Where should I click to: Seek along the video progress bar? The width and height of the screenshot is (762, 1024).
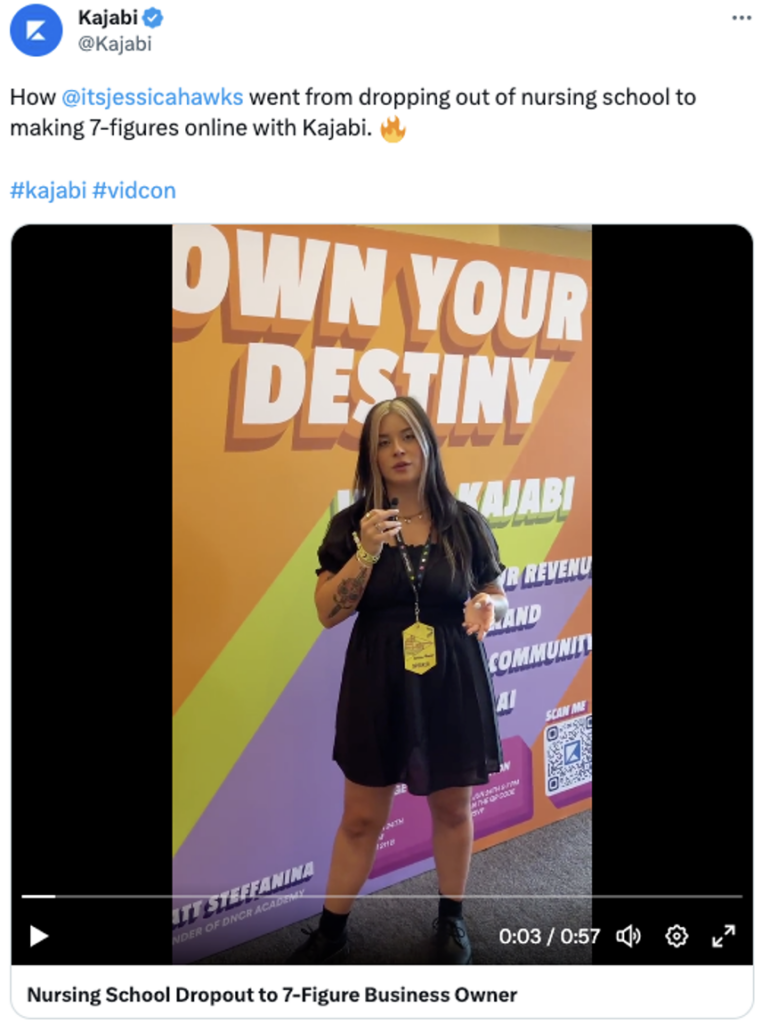(x=382, y=897)
